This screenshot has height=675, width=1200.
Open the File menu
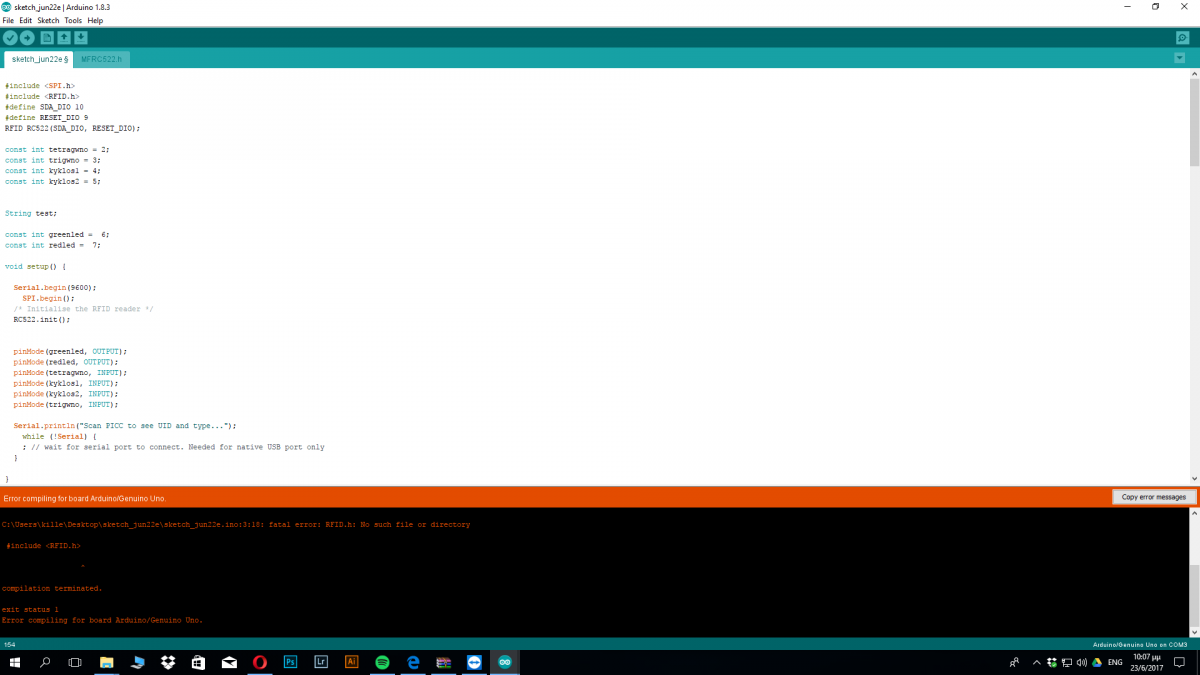coord(8,20)
